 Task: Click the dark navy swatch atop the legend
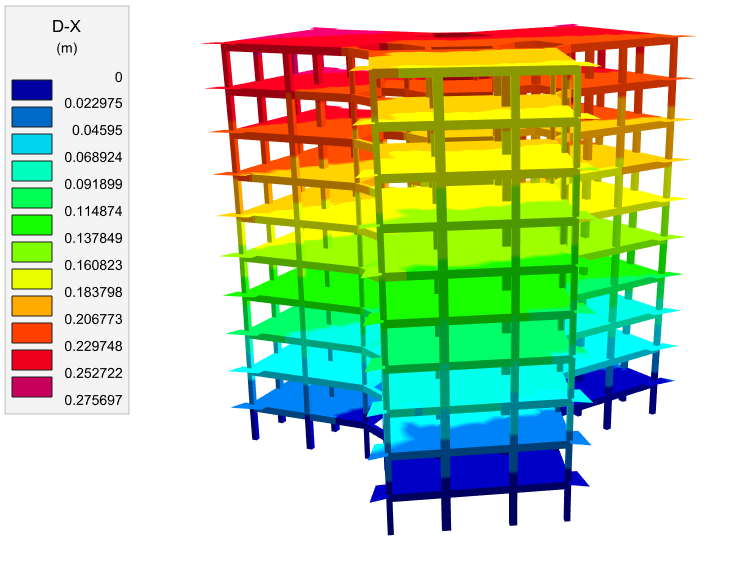31,89
